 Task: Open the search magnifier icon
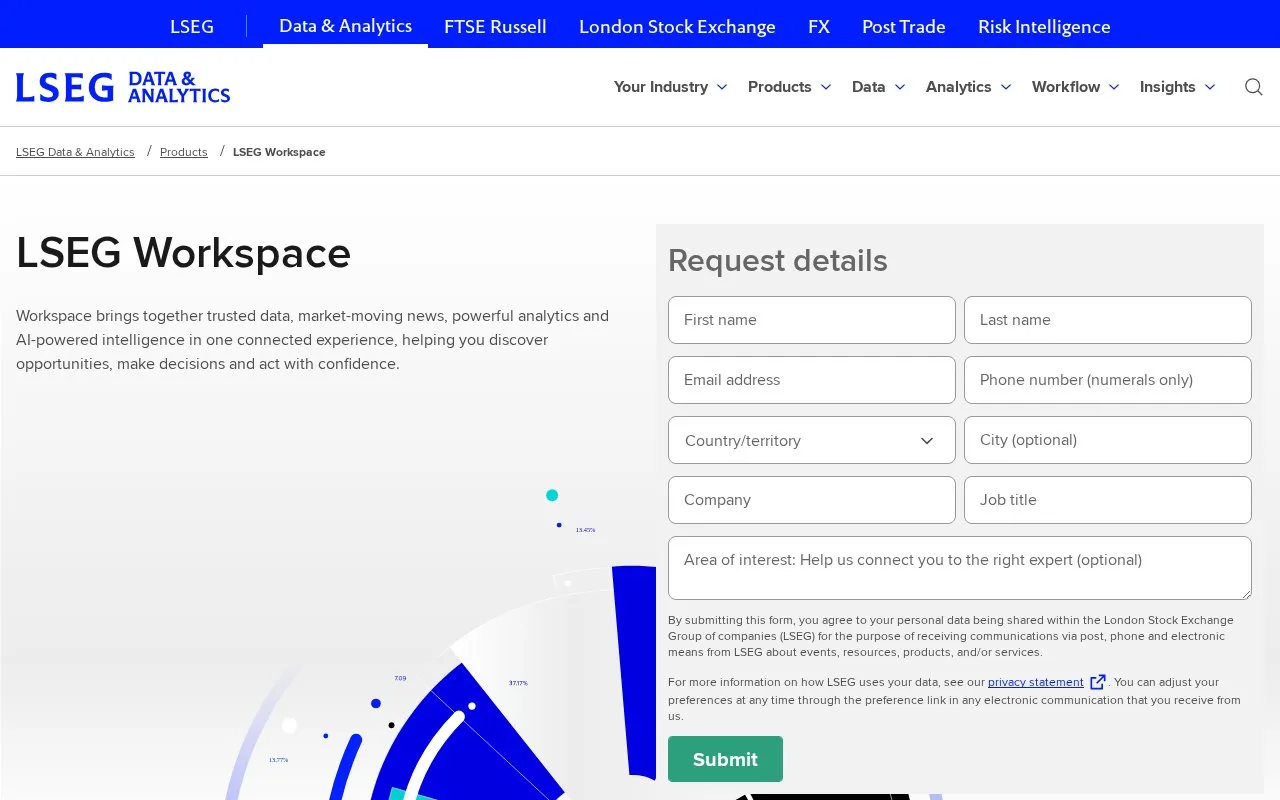tap(1253, 87)
